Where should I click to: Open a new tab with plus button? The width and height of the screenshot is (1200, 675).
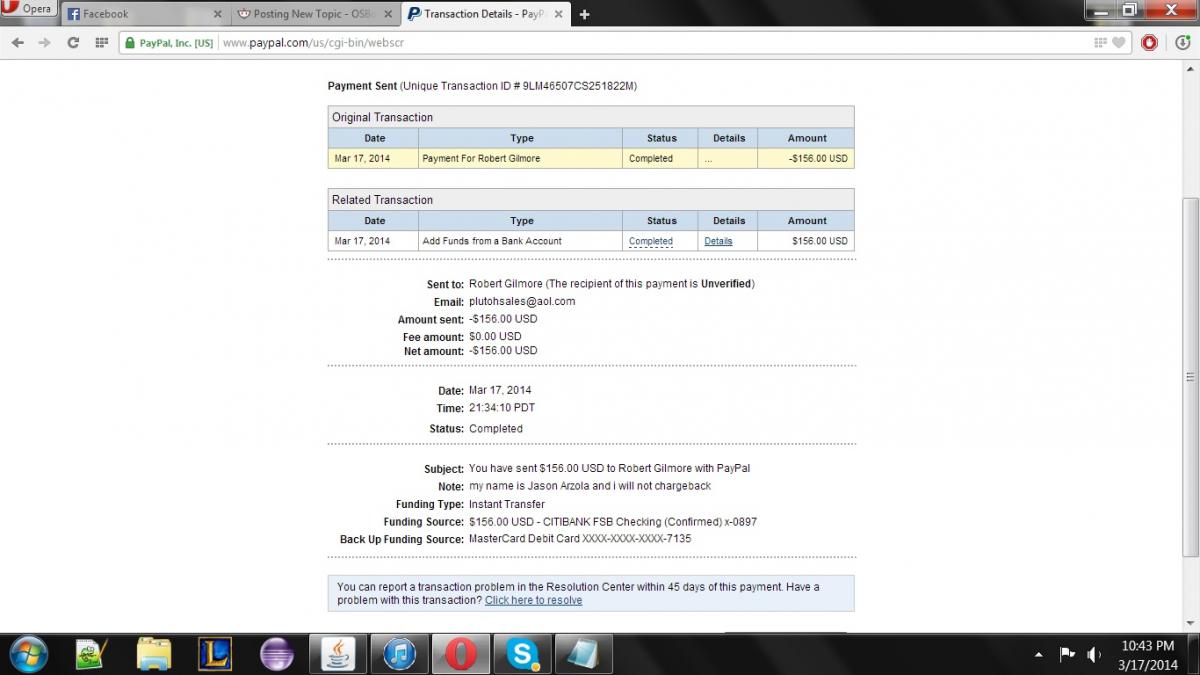pyautogui.click(x=584, y=14)
